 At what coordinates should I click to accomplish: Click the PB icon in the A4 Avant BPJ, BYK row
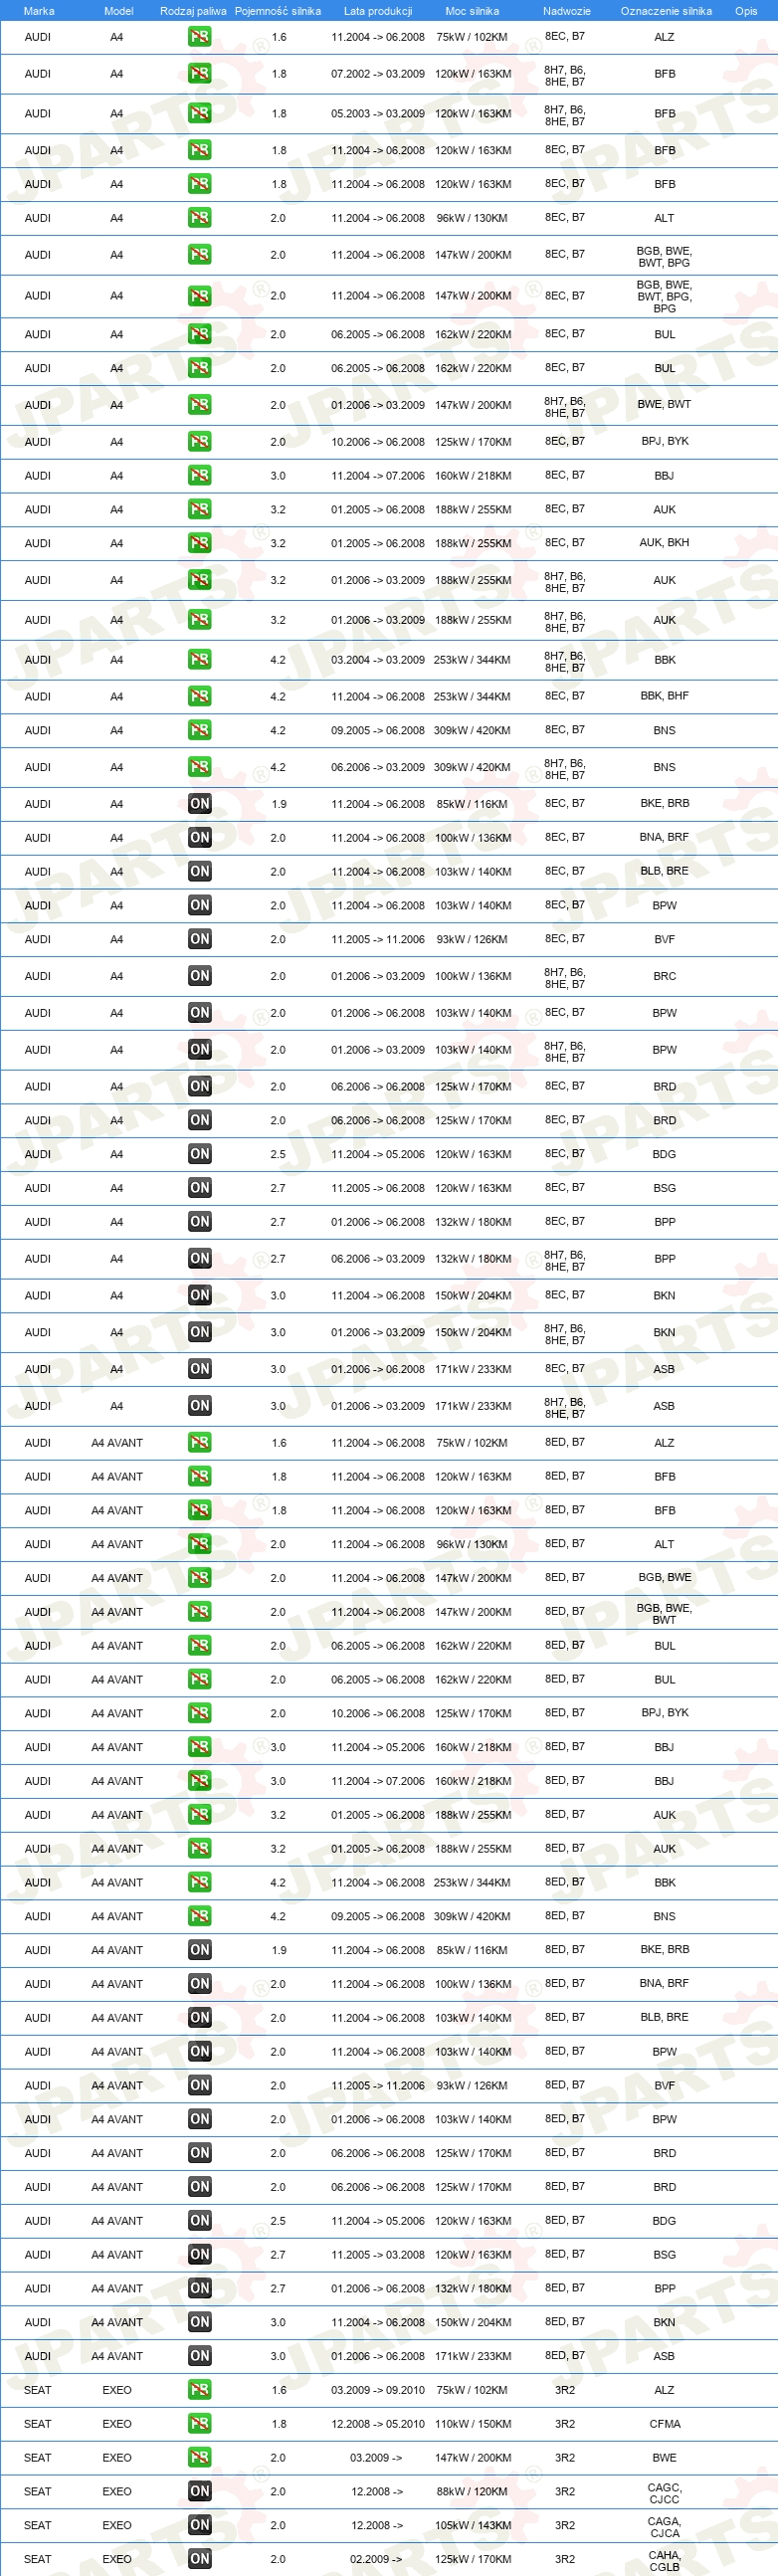199,1713
